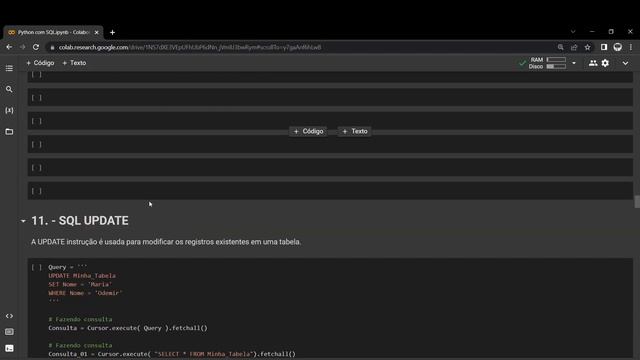This screenshot has width=640, height=360.
Task: Open code snippets icon in left sidebar
Action: coord(9,316)
